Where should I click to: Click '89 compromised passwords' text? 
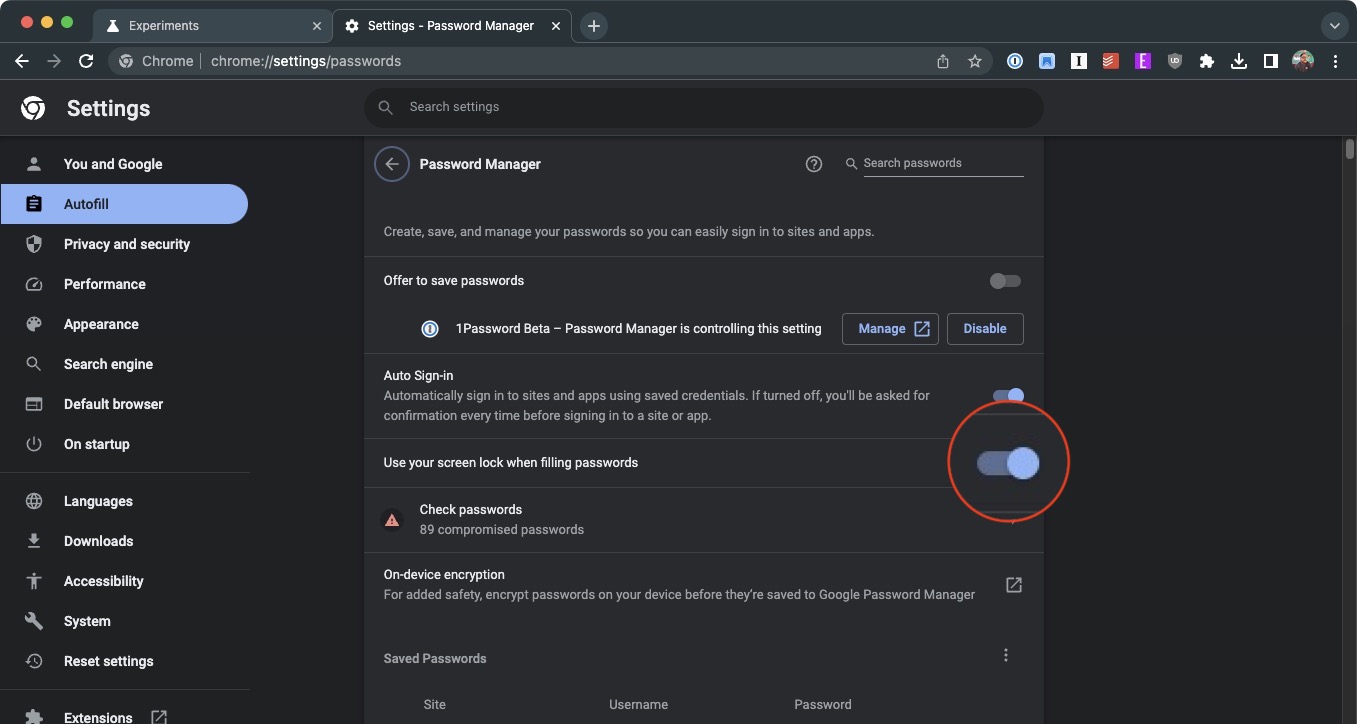click(x=502, y=530)
